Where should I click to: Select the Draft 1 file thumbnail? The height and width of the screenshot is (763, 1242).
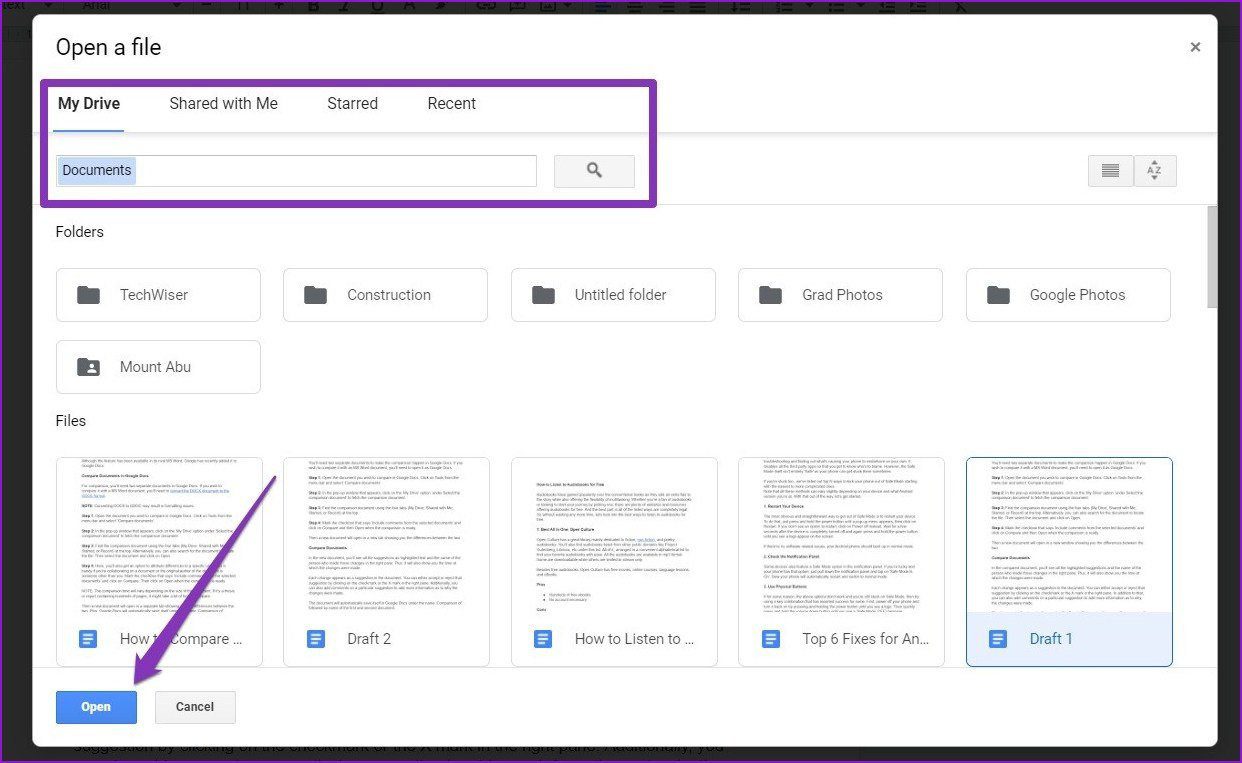pos(1069,562)
